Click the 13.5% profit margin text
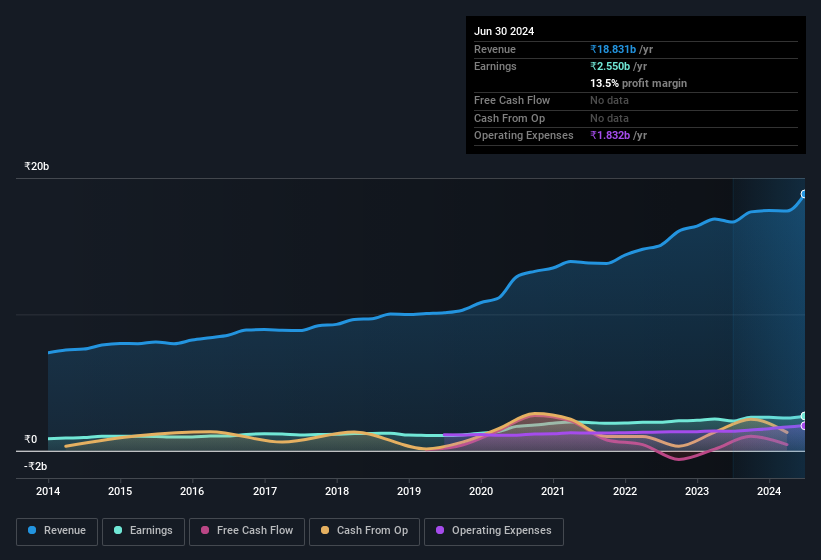The height and width of the screenshot is (560, 821). click(x=638, y=83)
